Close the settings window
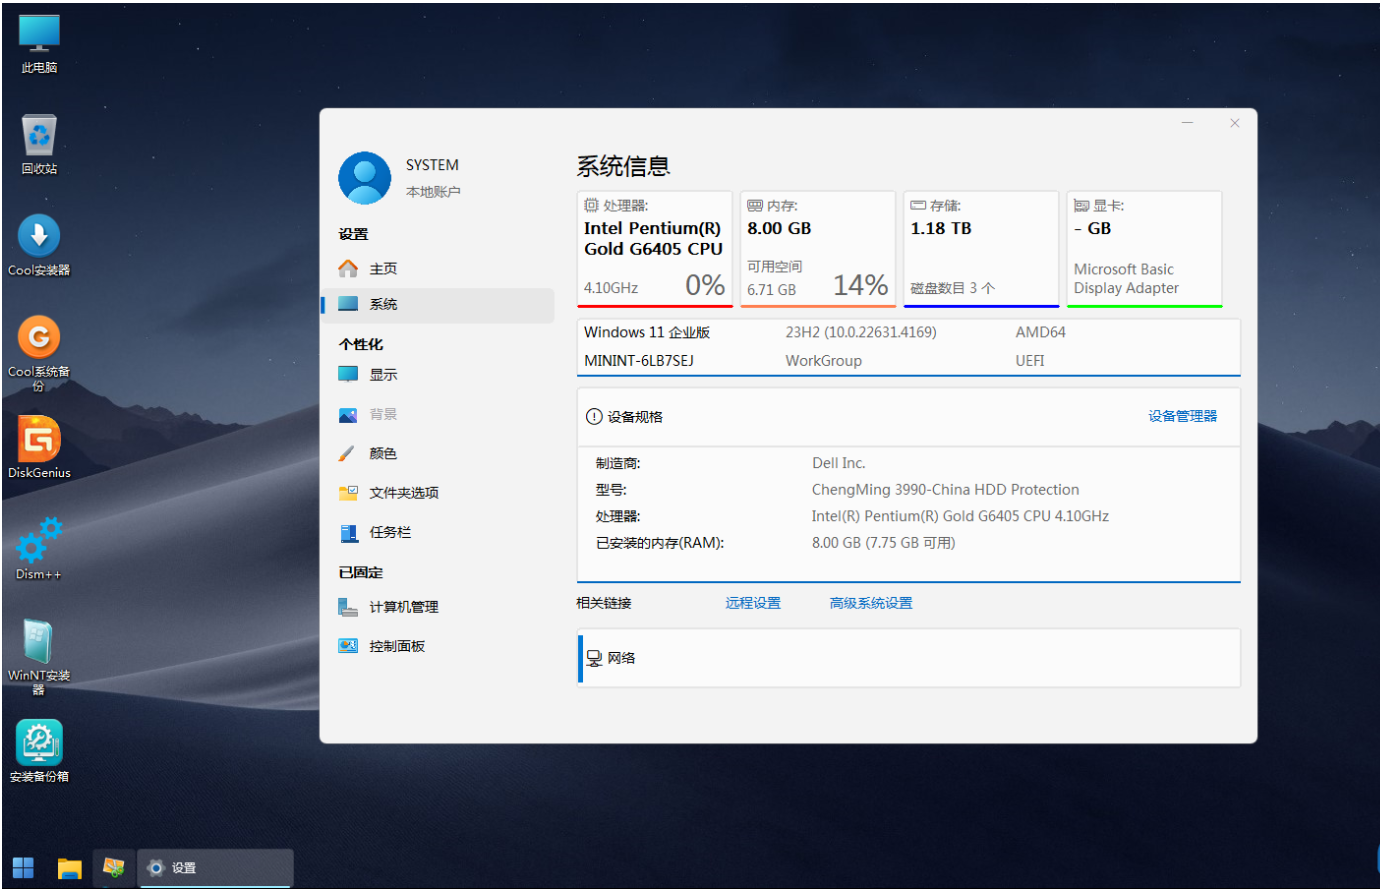Image resolution: width=1380 pixels, height=889 pixels. pyautogui.click(x=1235, y=123)
